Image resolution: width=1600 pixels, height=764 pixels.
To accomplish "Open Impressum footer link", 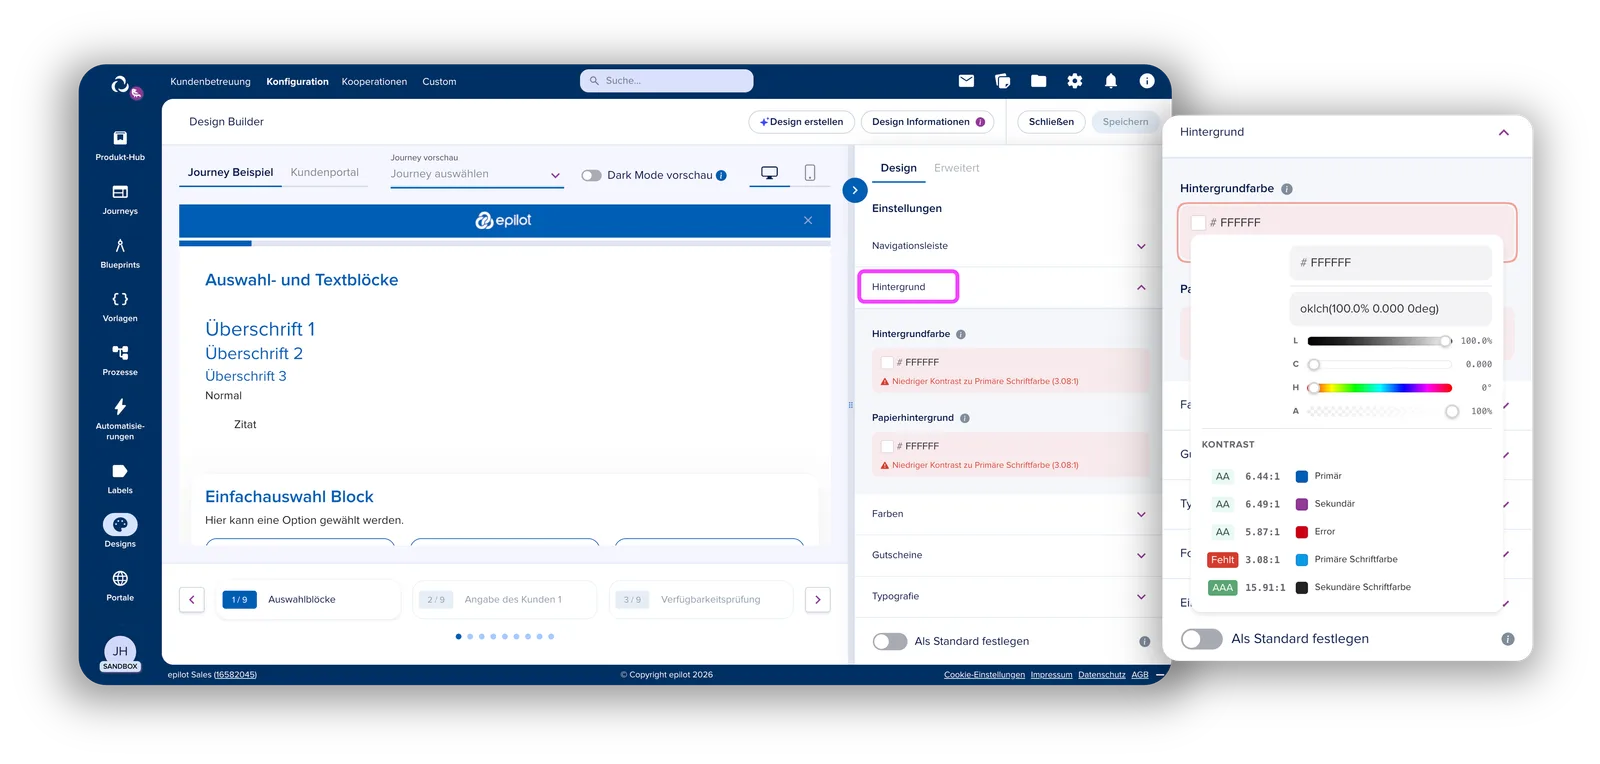I will click(x=1051, y=675).
